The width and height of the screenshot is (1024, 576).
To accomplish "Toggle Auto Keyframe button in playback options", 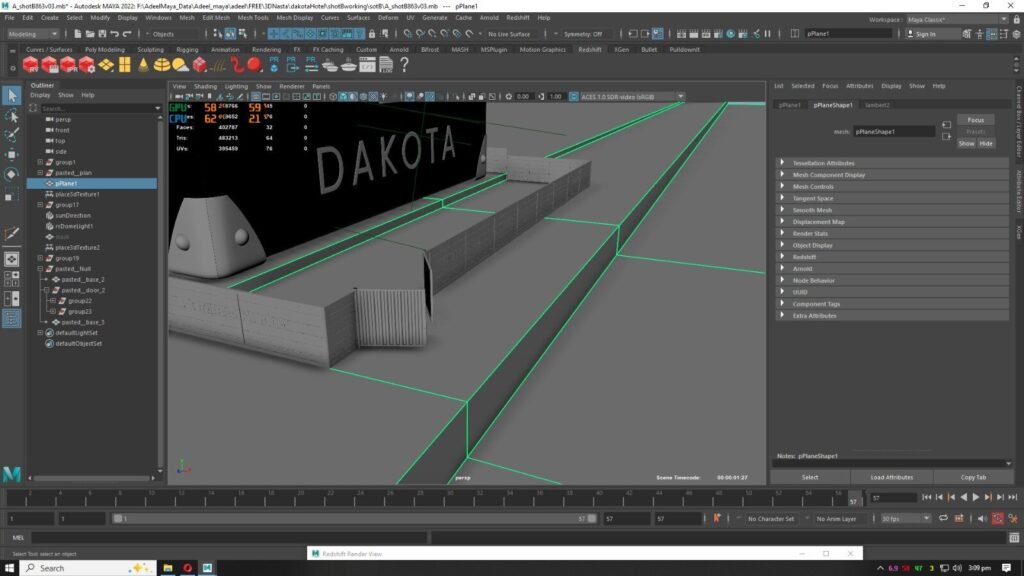I will 998,518.
